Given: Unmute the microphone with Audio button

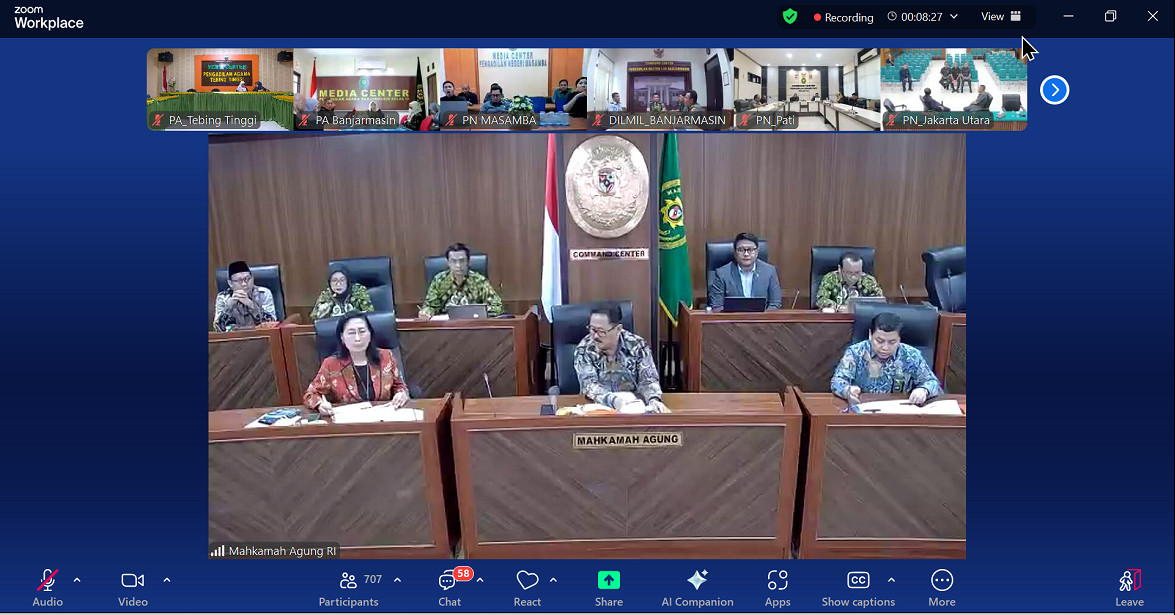Looking at the screenshot, I should click(47, 588).
